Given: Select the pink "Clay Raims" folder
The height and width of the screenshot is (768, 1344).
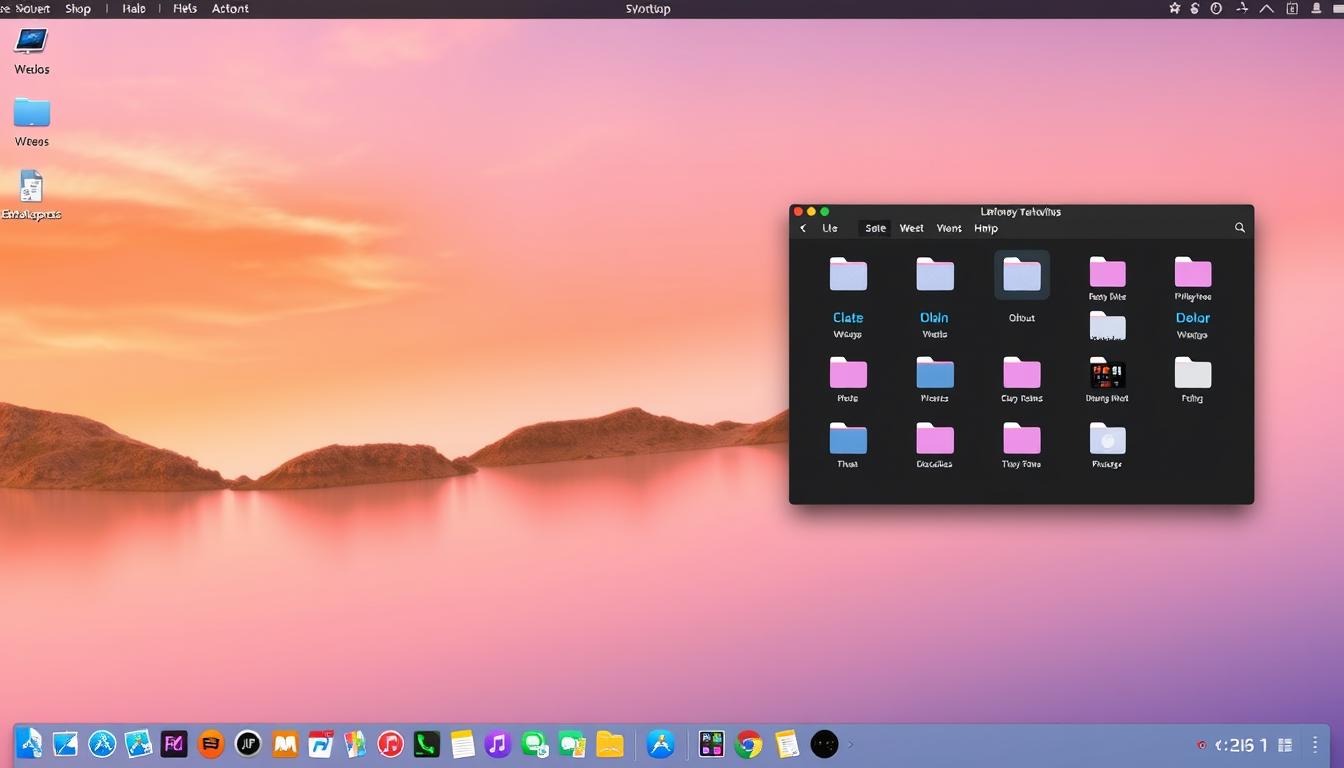Looking at the screenshot, I should [1022, 373].
